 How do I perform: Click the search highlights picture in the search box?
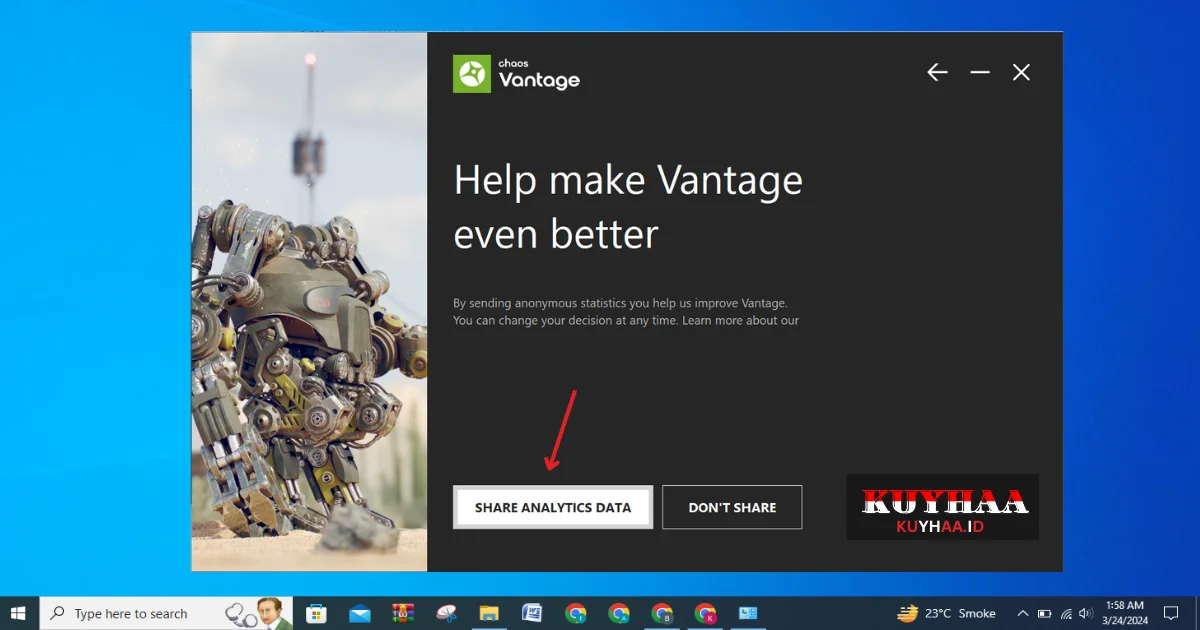pos(258,613)
